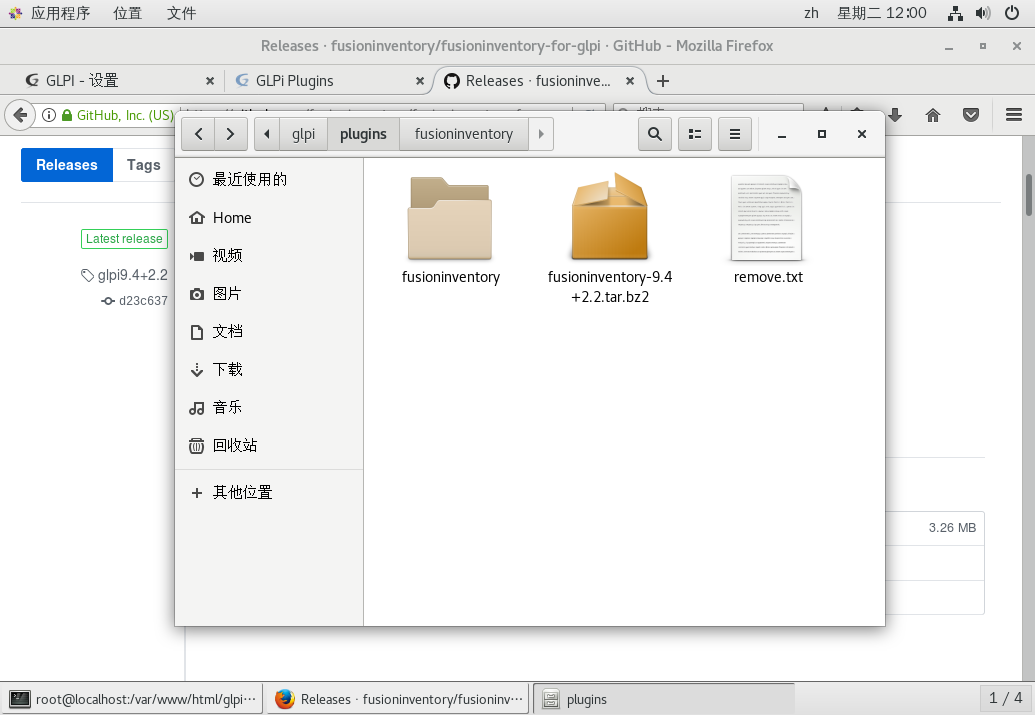Switch to GLPi Plugins Firefox tab
The height and width of the screenshot is (715, 1035).
point(327,81)
